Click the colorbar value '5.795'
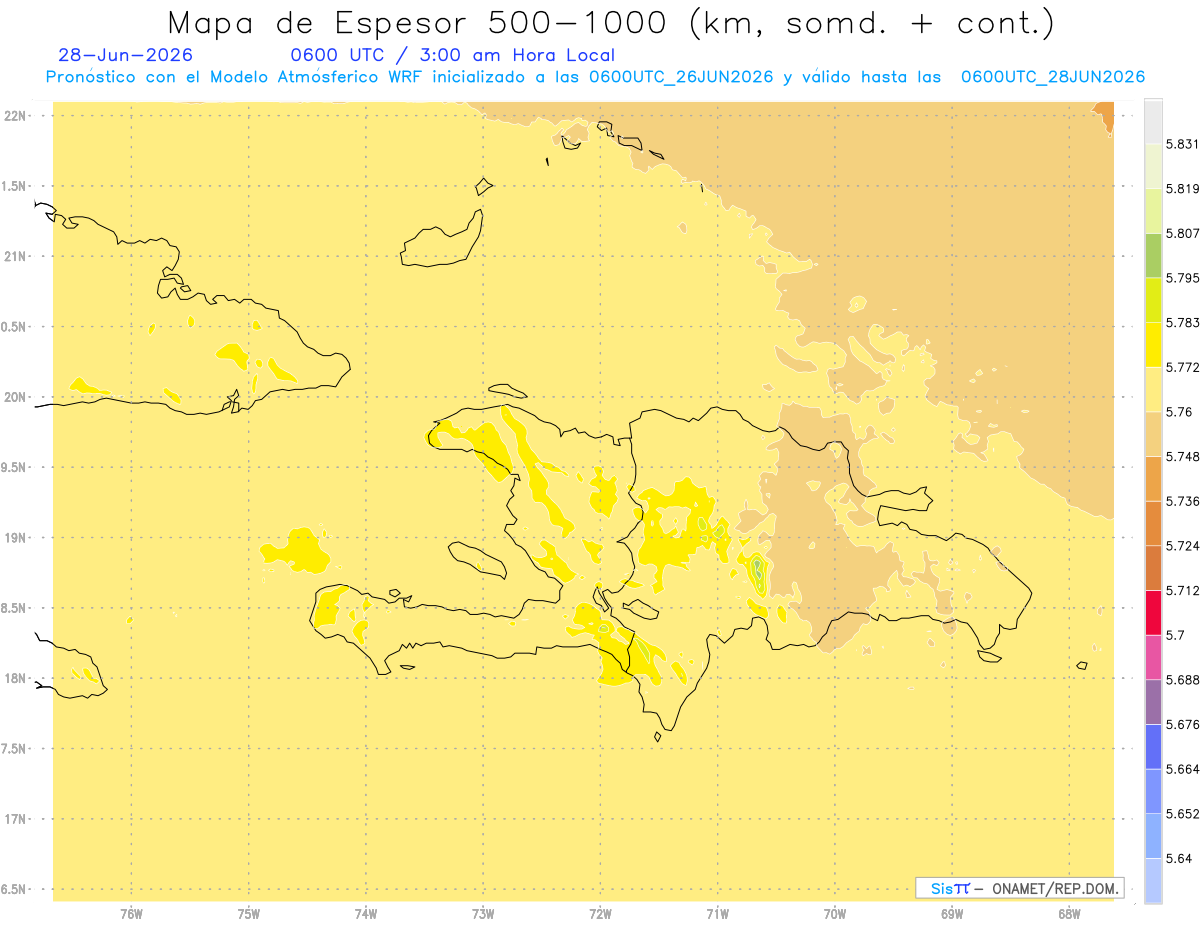The height and width of the screenshot is (927, 1200). point(1183,278)
